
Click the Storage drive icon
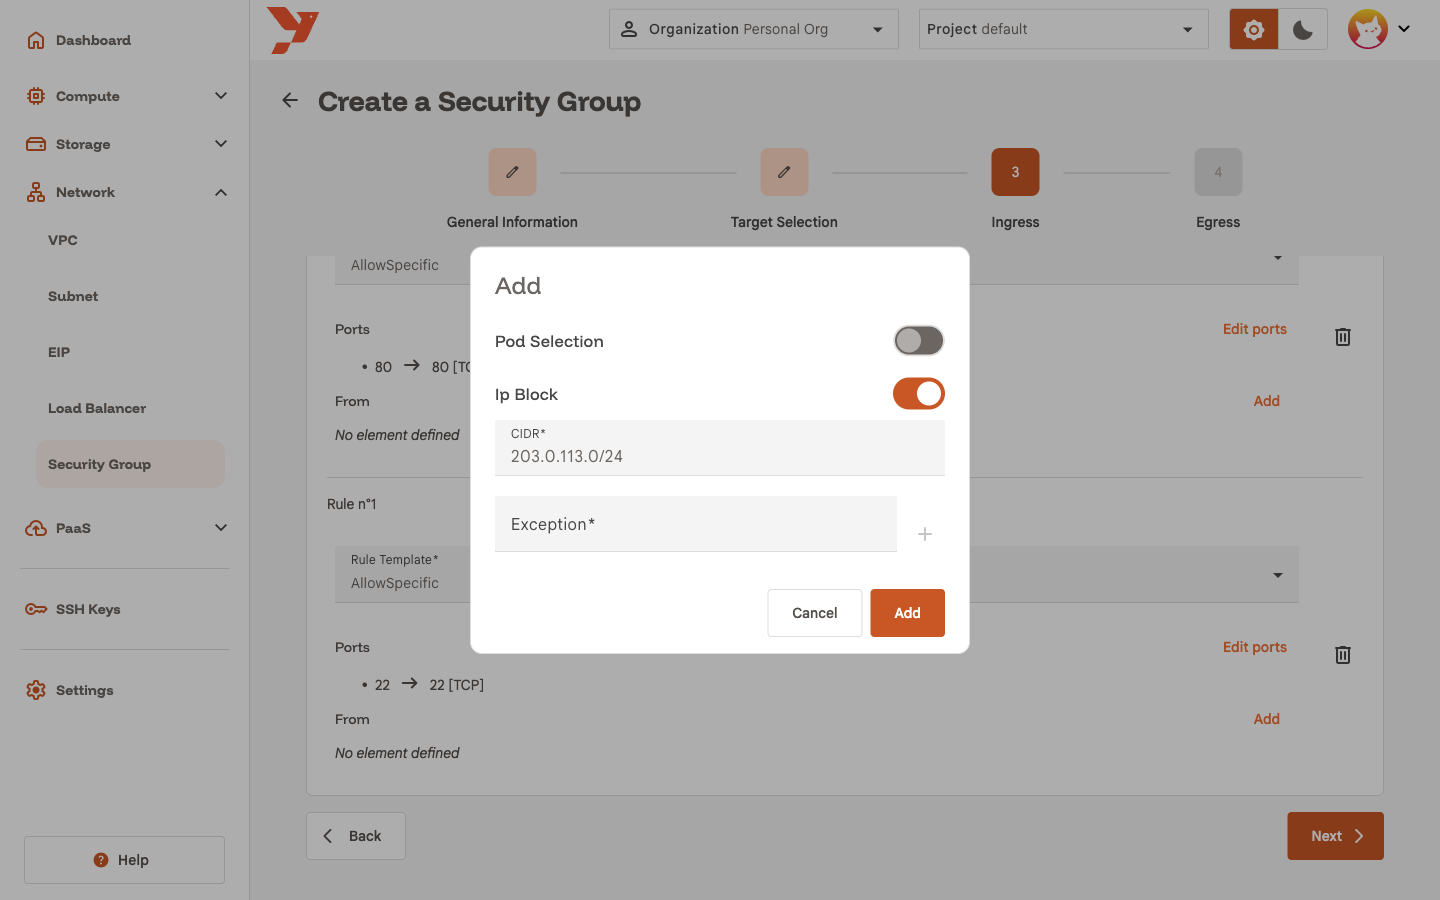tap(36, 144)
